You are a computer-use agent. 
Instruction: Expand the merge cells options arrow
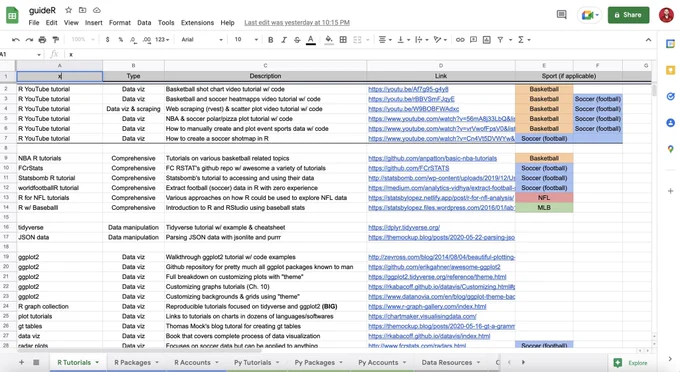pos(368,40)
